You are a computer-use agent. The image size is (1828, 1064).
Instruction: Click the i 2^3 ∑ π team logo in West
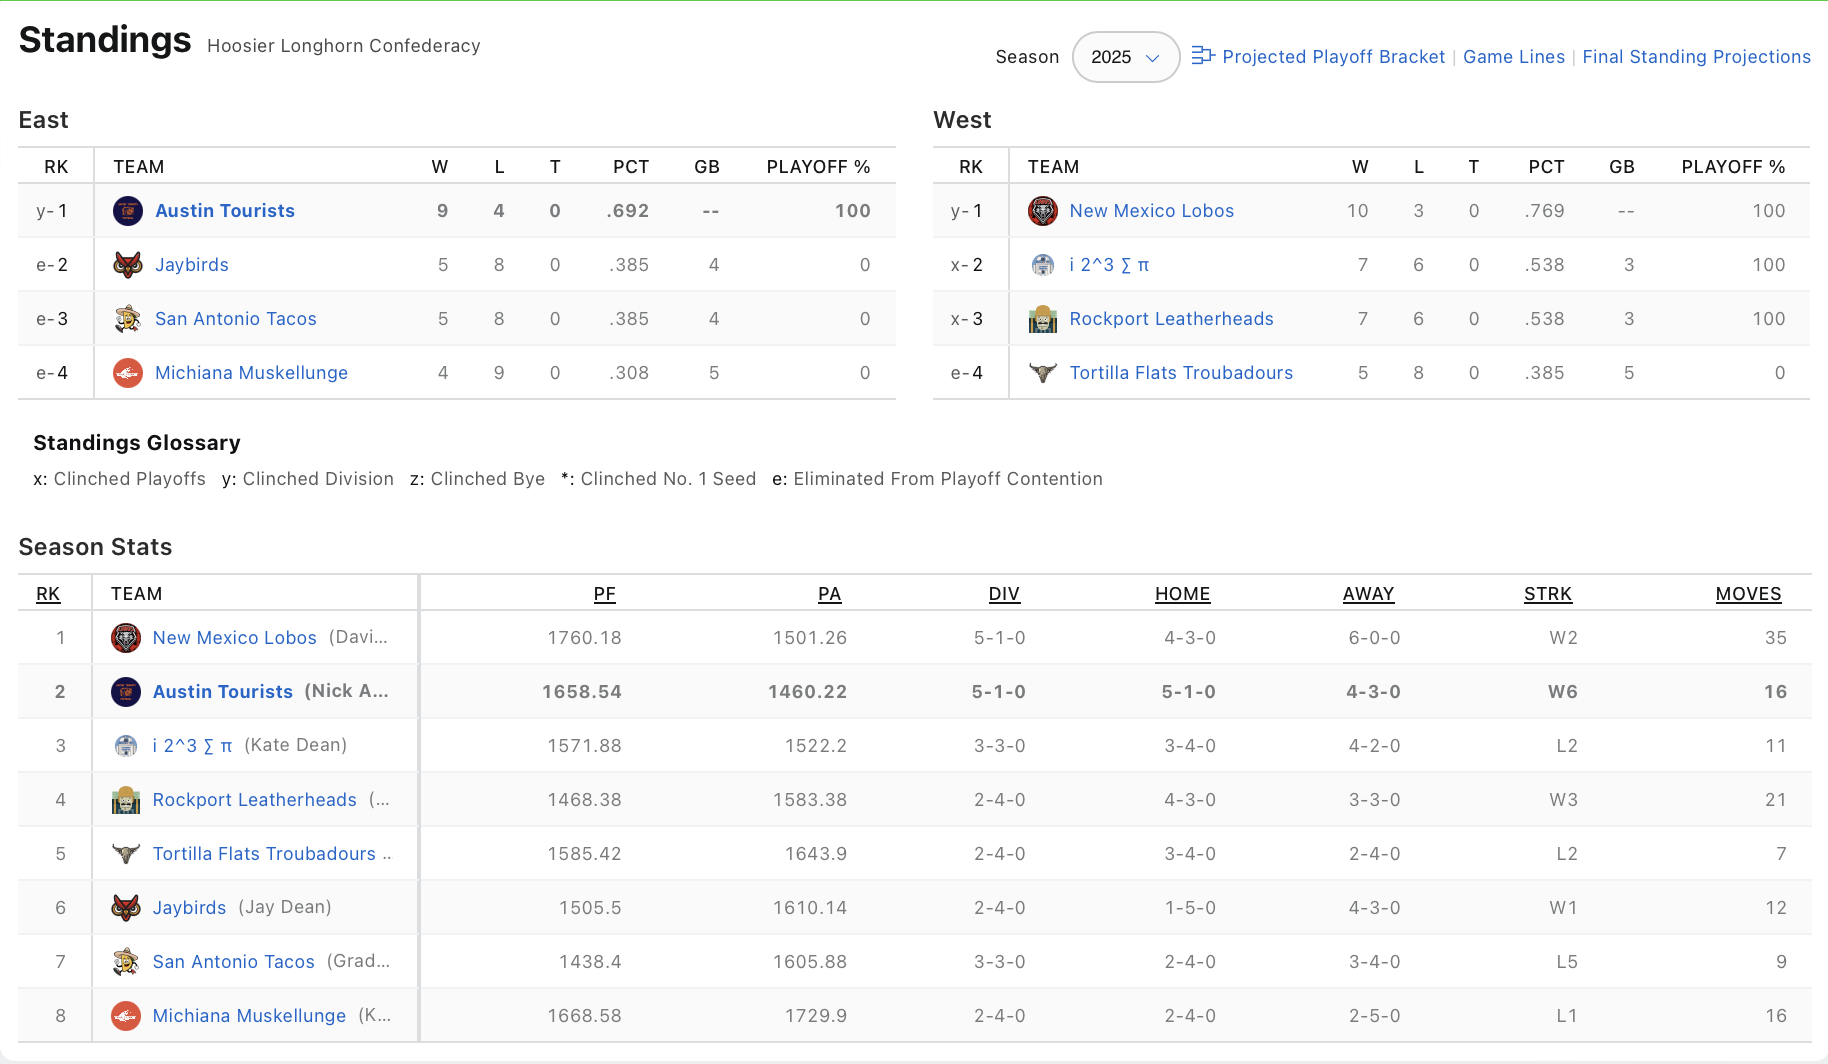tap(1042, 265)
